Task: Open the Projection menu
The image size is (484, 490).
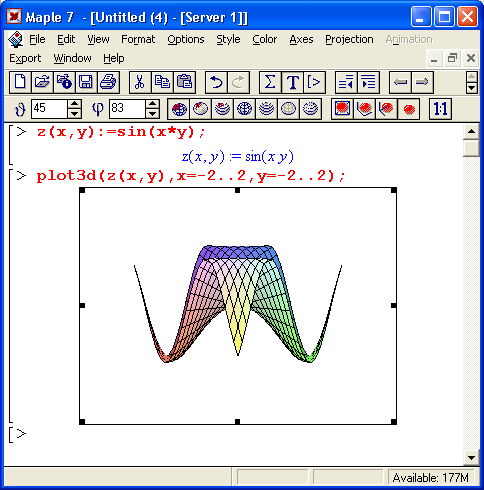Action: 349,39
